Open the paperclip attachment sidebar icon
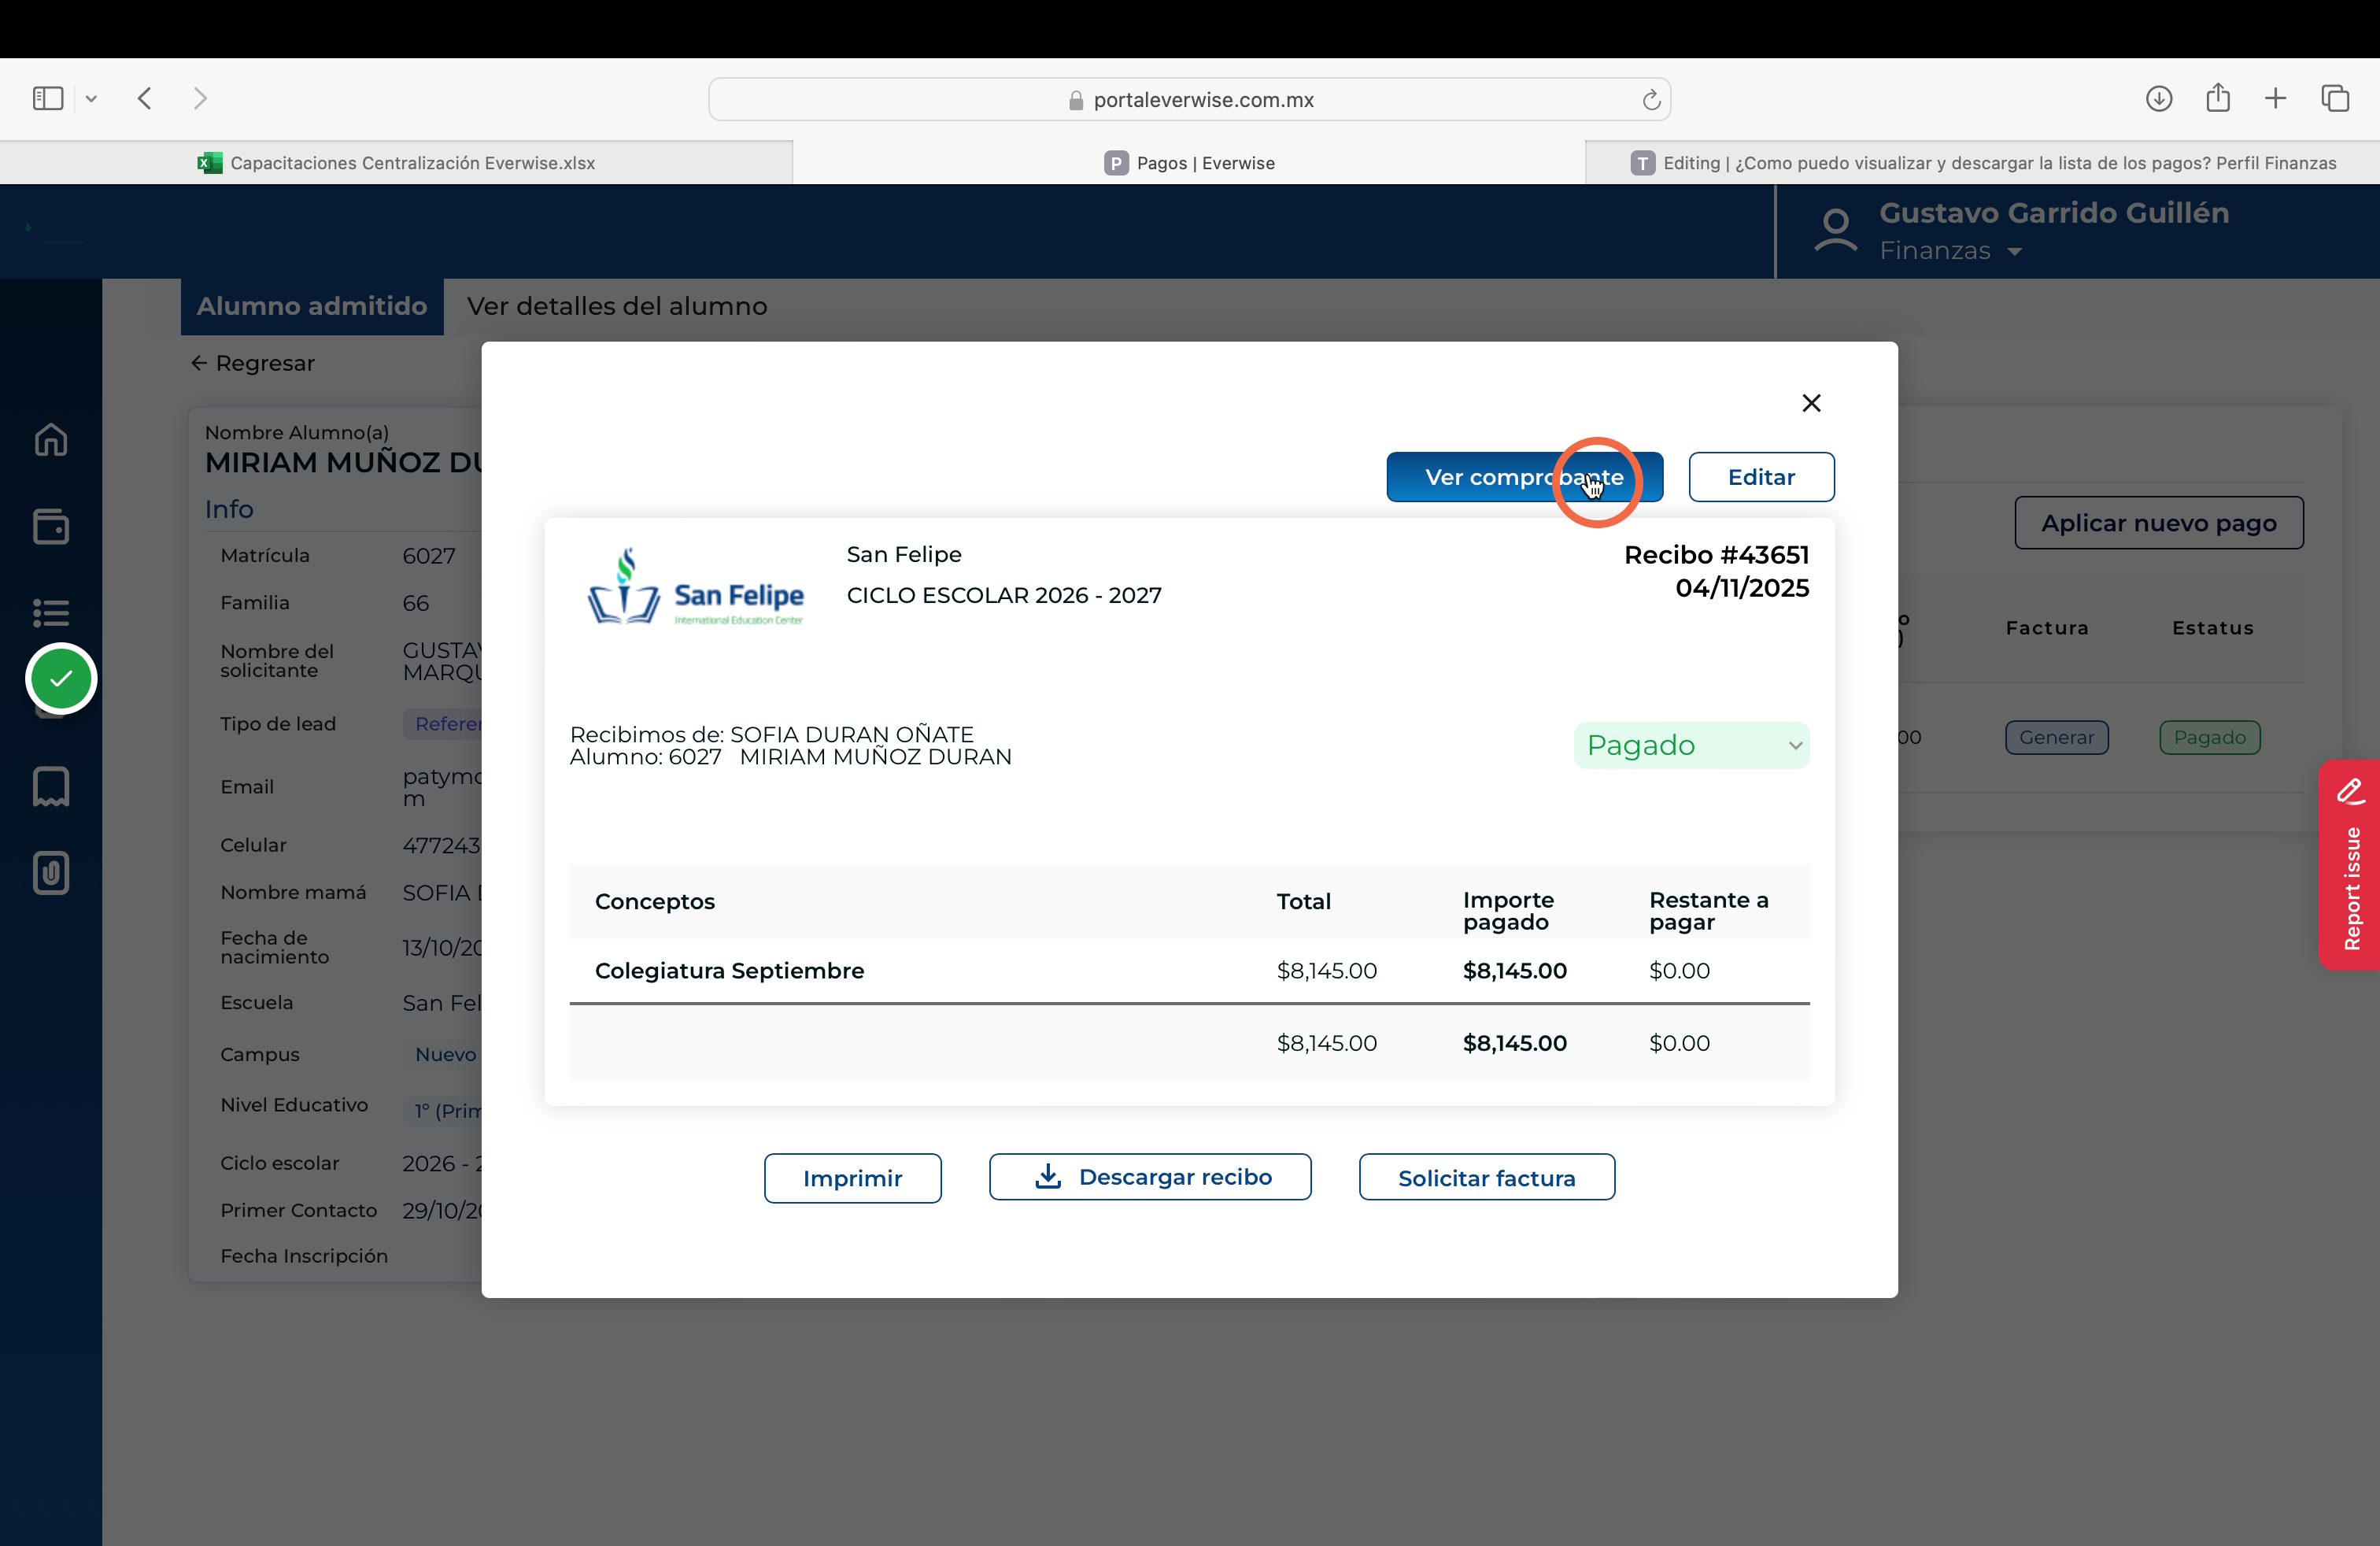 (x=51, y=873)
